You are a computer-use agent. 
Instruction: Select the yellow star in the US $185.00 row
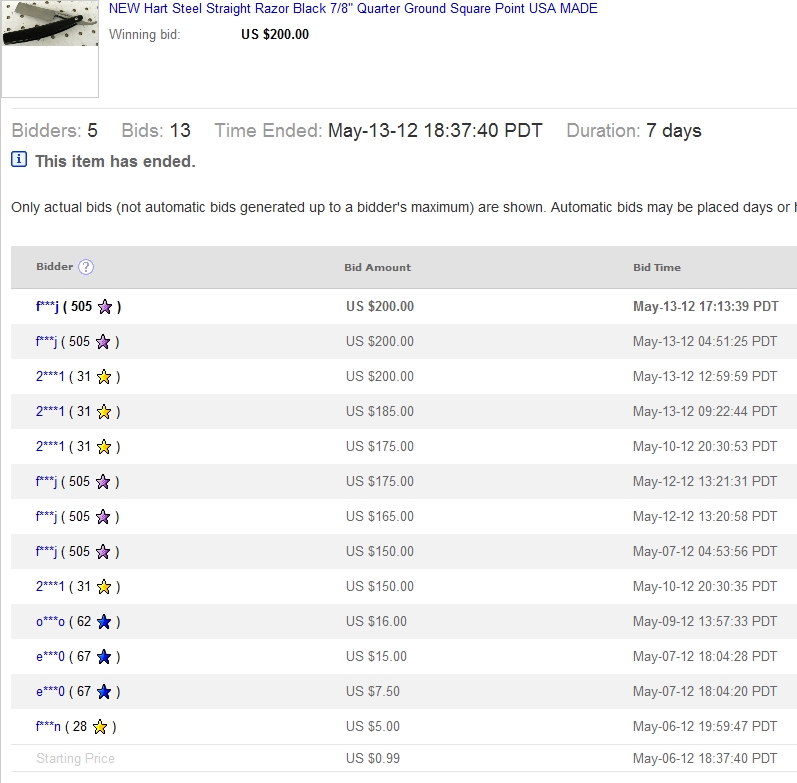pos(103,412)
